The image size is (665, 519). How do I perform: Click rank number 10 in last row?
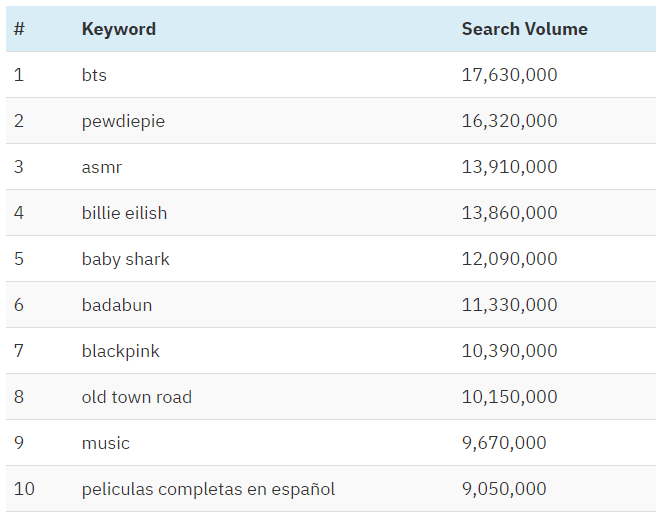[24, 489]
